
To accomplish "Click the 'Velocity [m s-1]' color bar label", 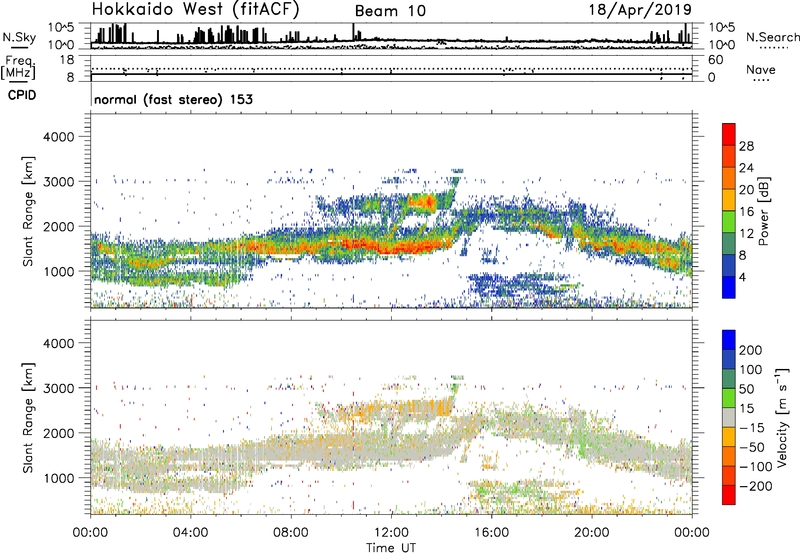I will (782, 417).
